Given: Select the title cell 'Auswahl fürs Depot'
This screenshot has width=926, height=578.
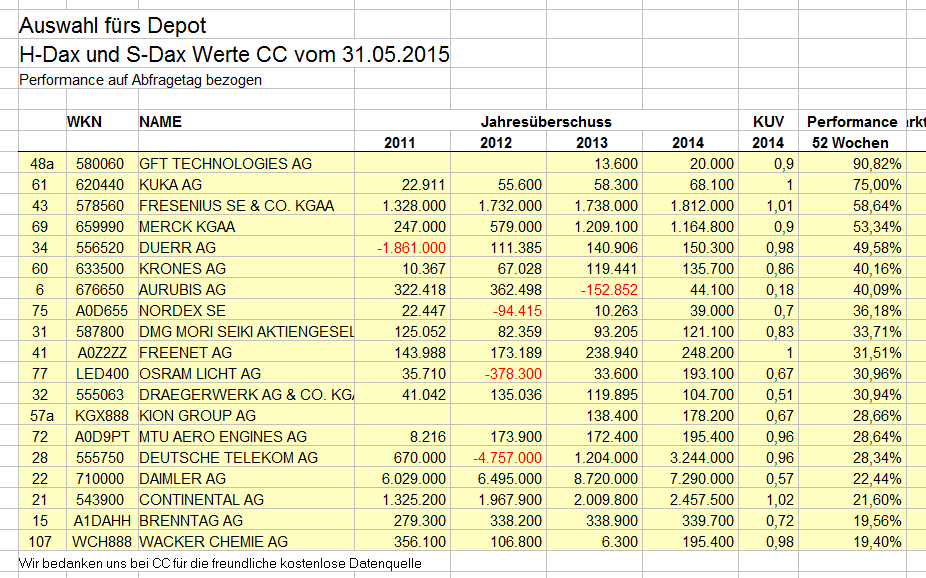Looking at the screenshot, I should (112, 26).
